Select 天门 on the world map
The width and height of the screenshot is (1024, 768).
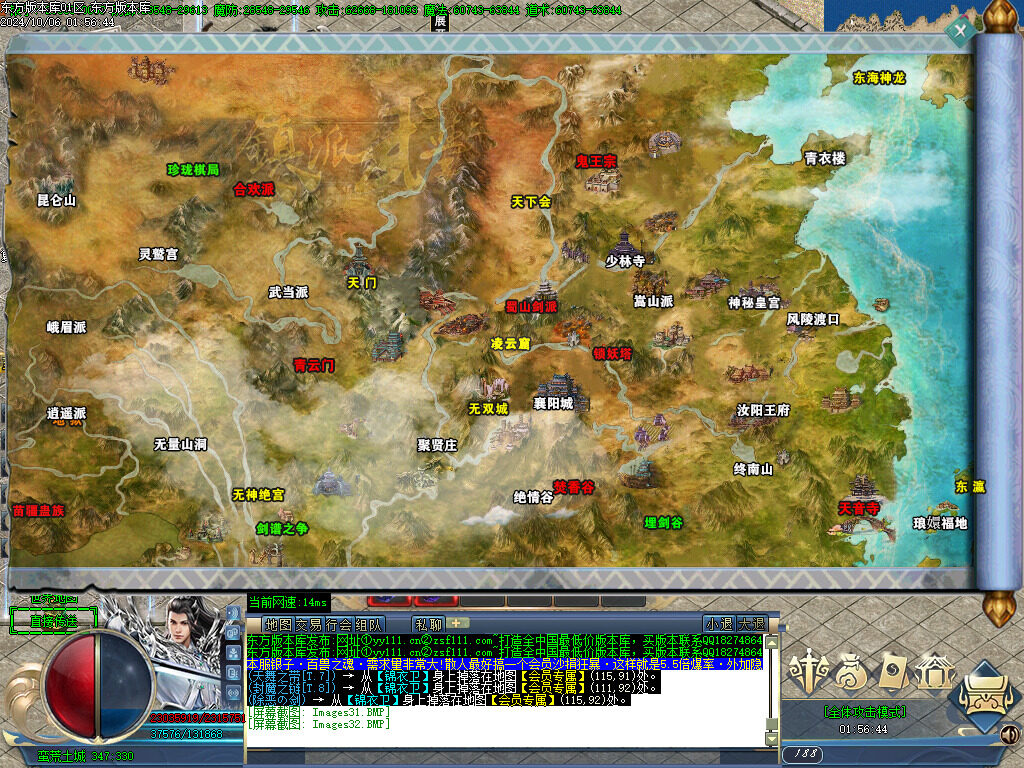click(x=362, y=283)
